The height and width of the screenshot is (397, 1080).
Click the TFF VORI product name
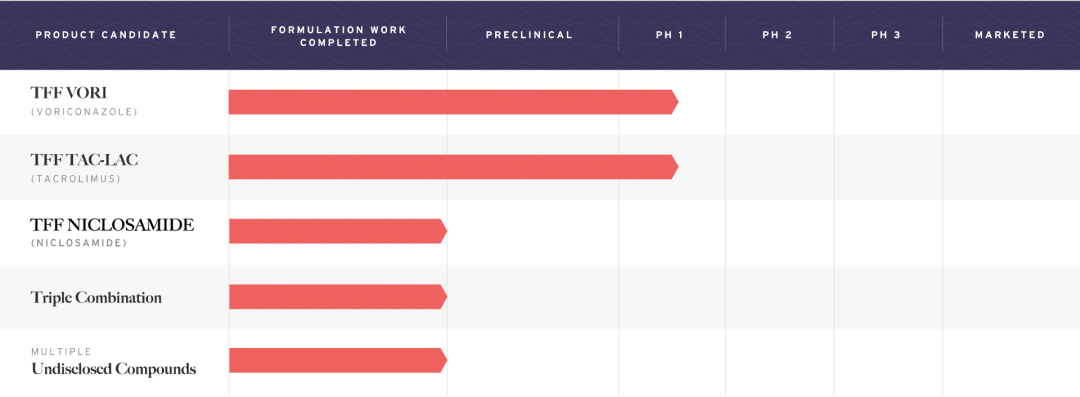tap(68, 94)
